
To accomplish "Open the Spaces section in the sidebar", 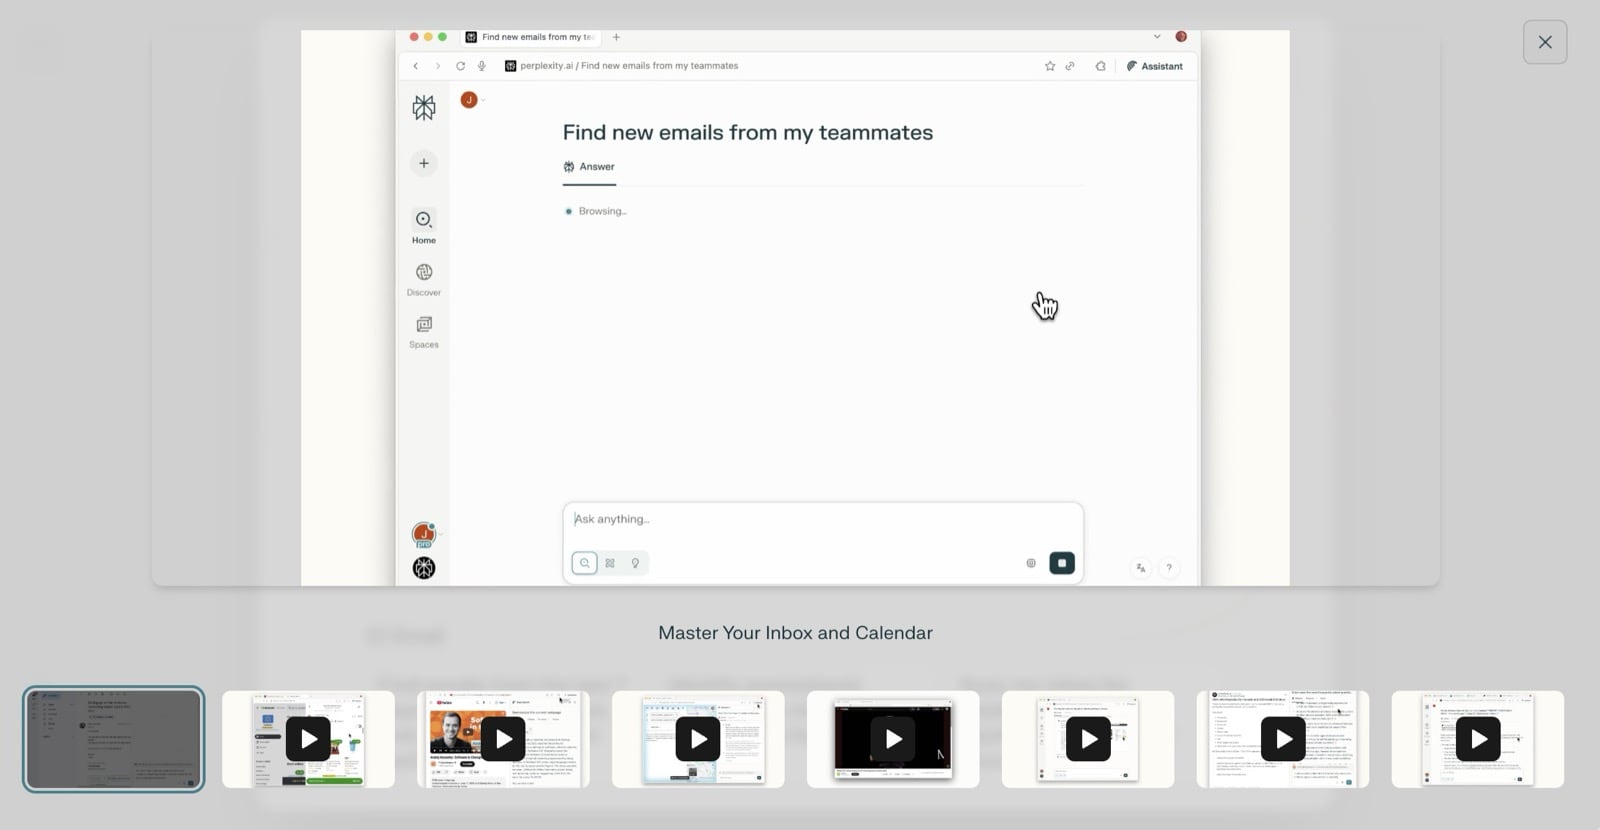I will (424, 332).
